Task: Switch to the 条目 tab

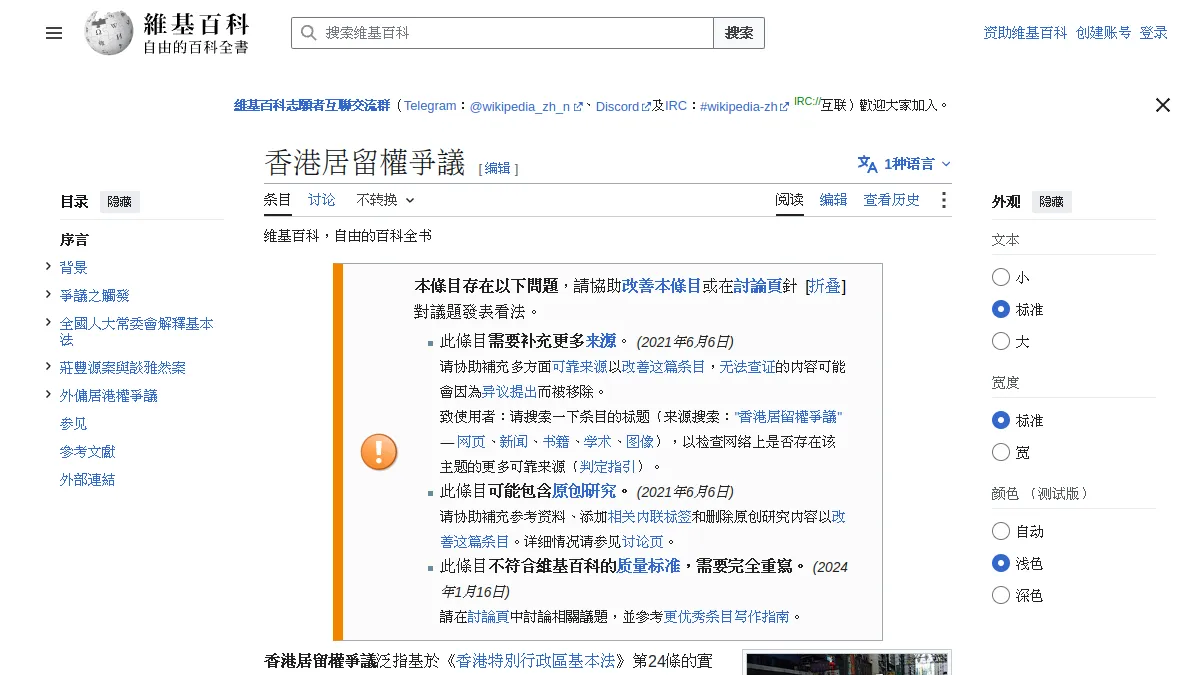Action: pyautogui.click(x=278, y=200)
